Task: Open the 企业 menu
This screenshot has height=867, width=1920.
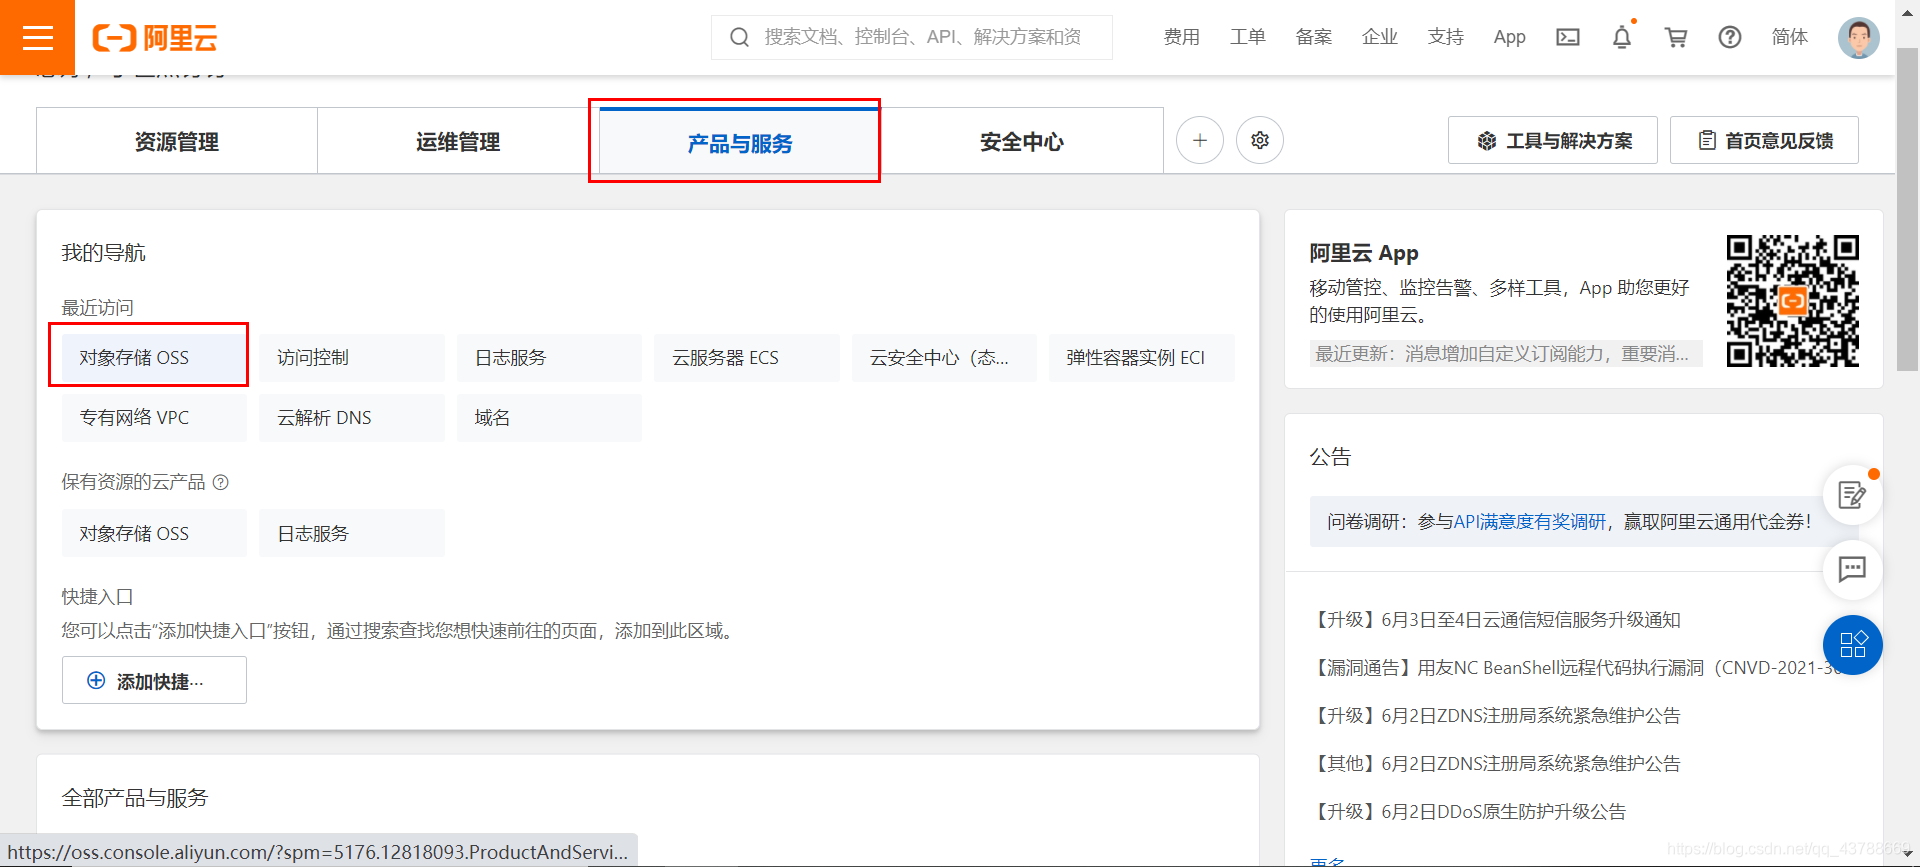Action: pyautogui.click(x=1379, y=37)
